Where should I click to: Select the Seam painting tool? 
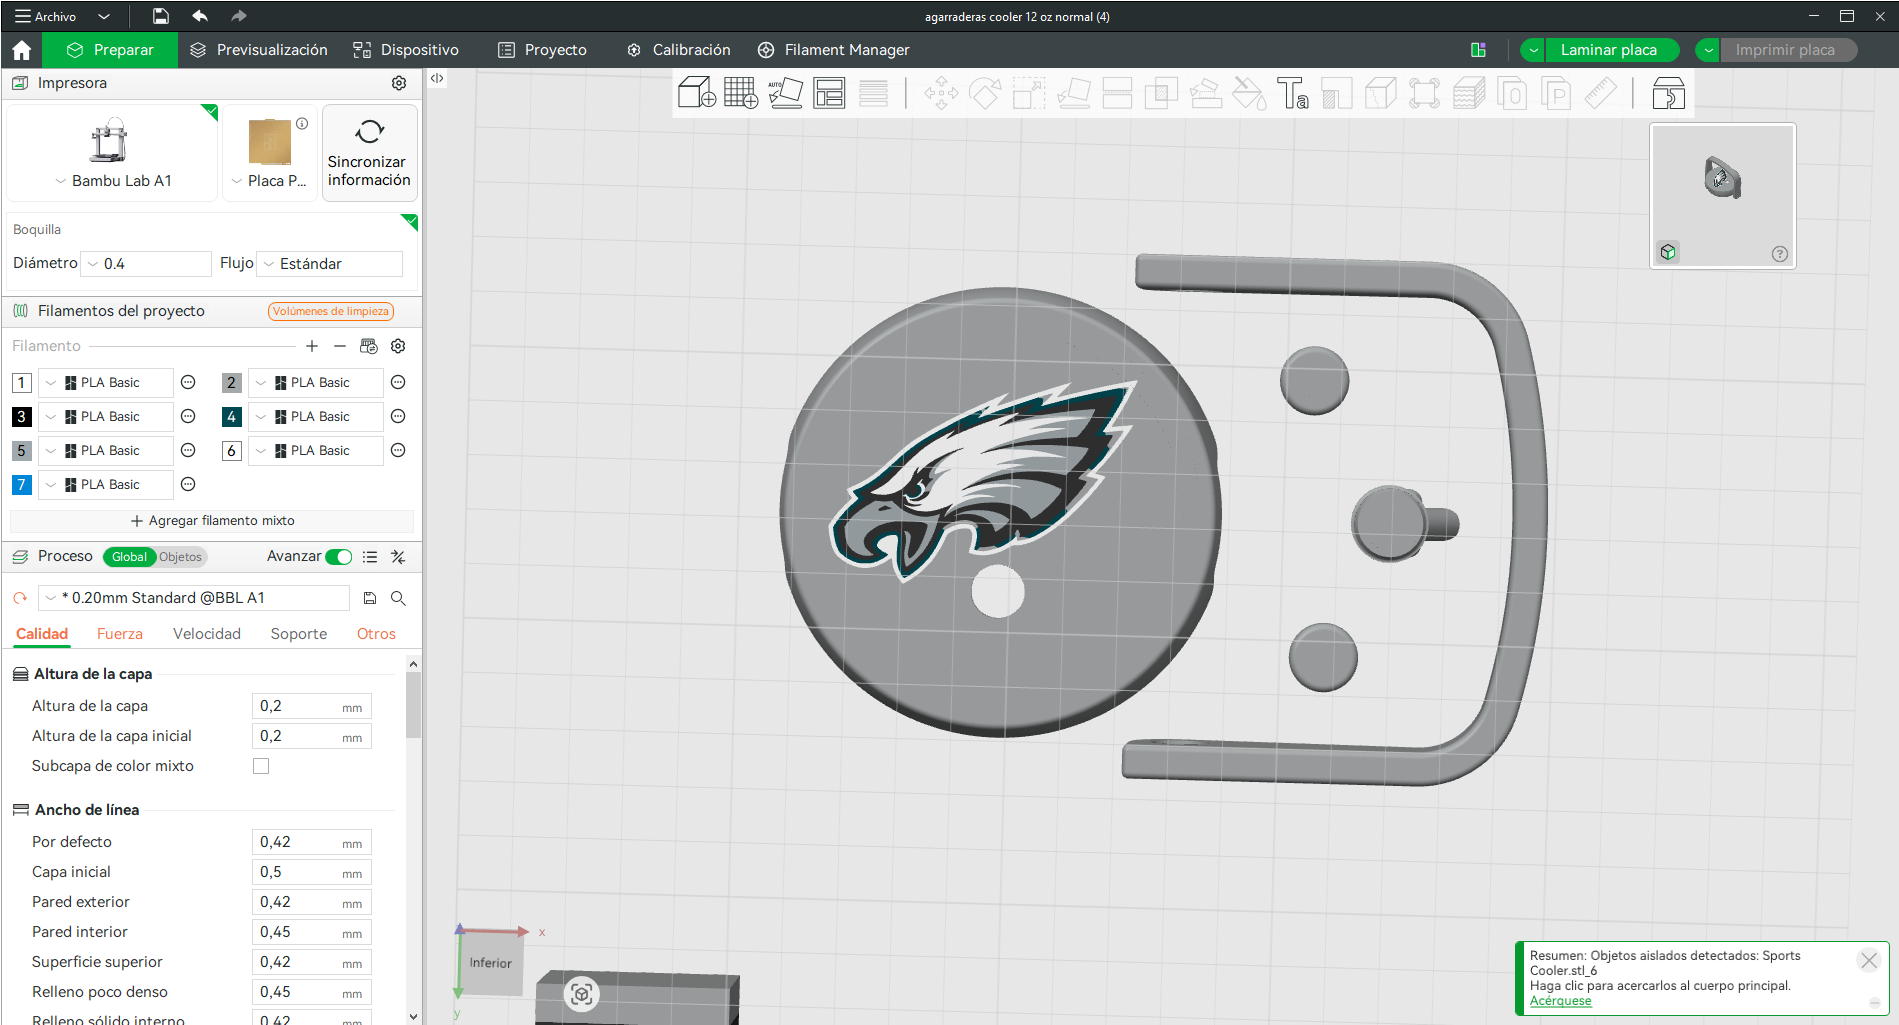click(x=1381, y=93)
